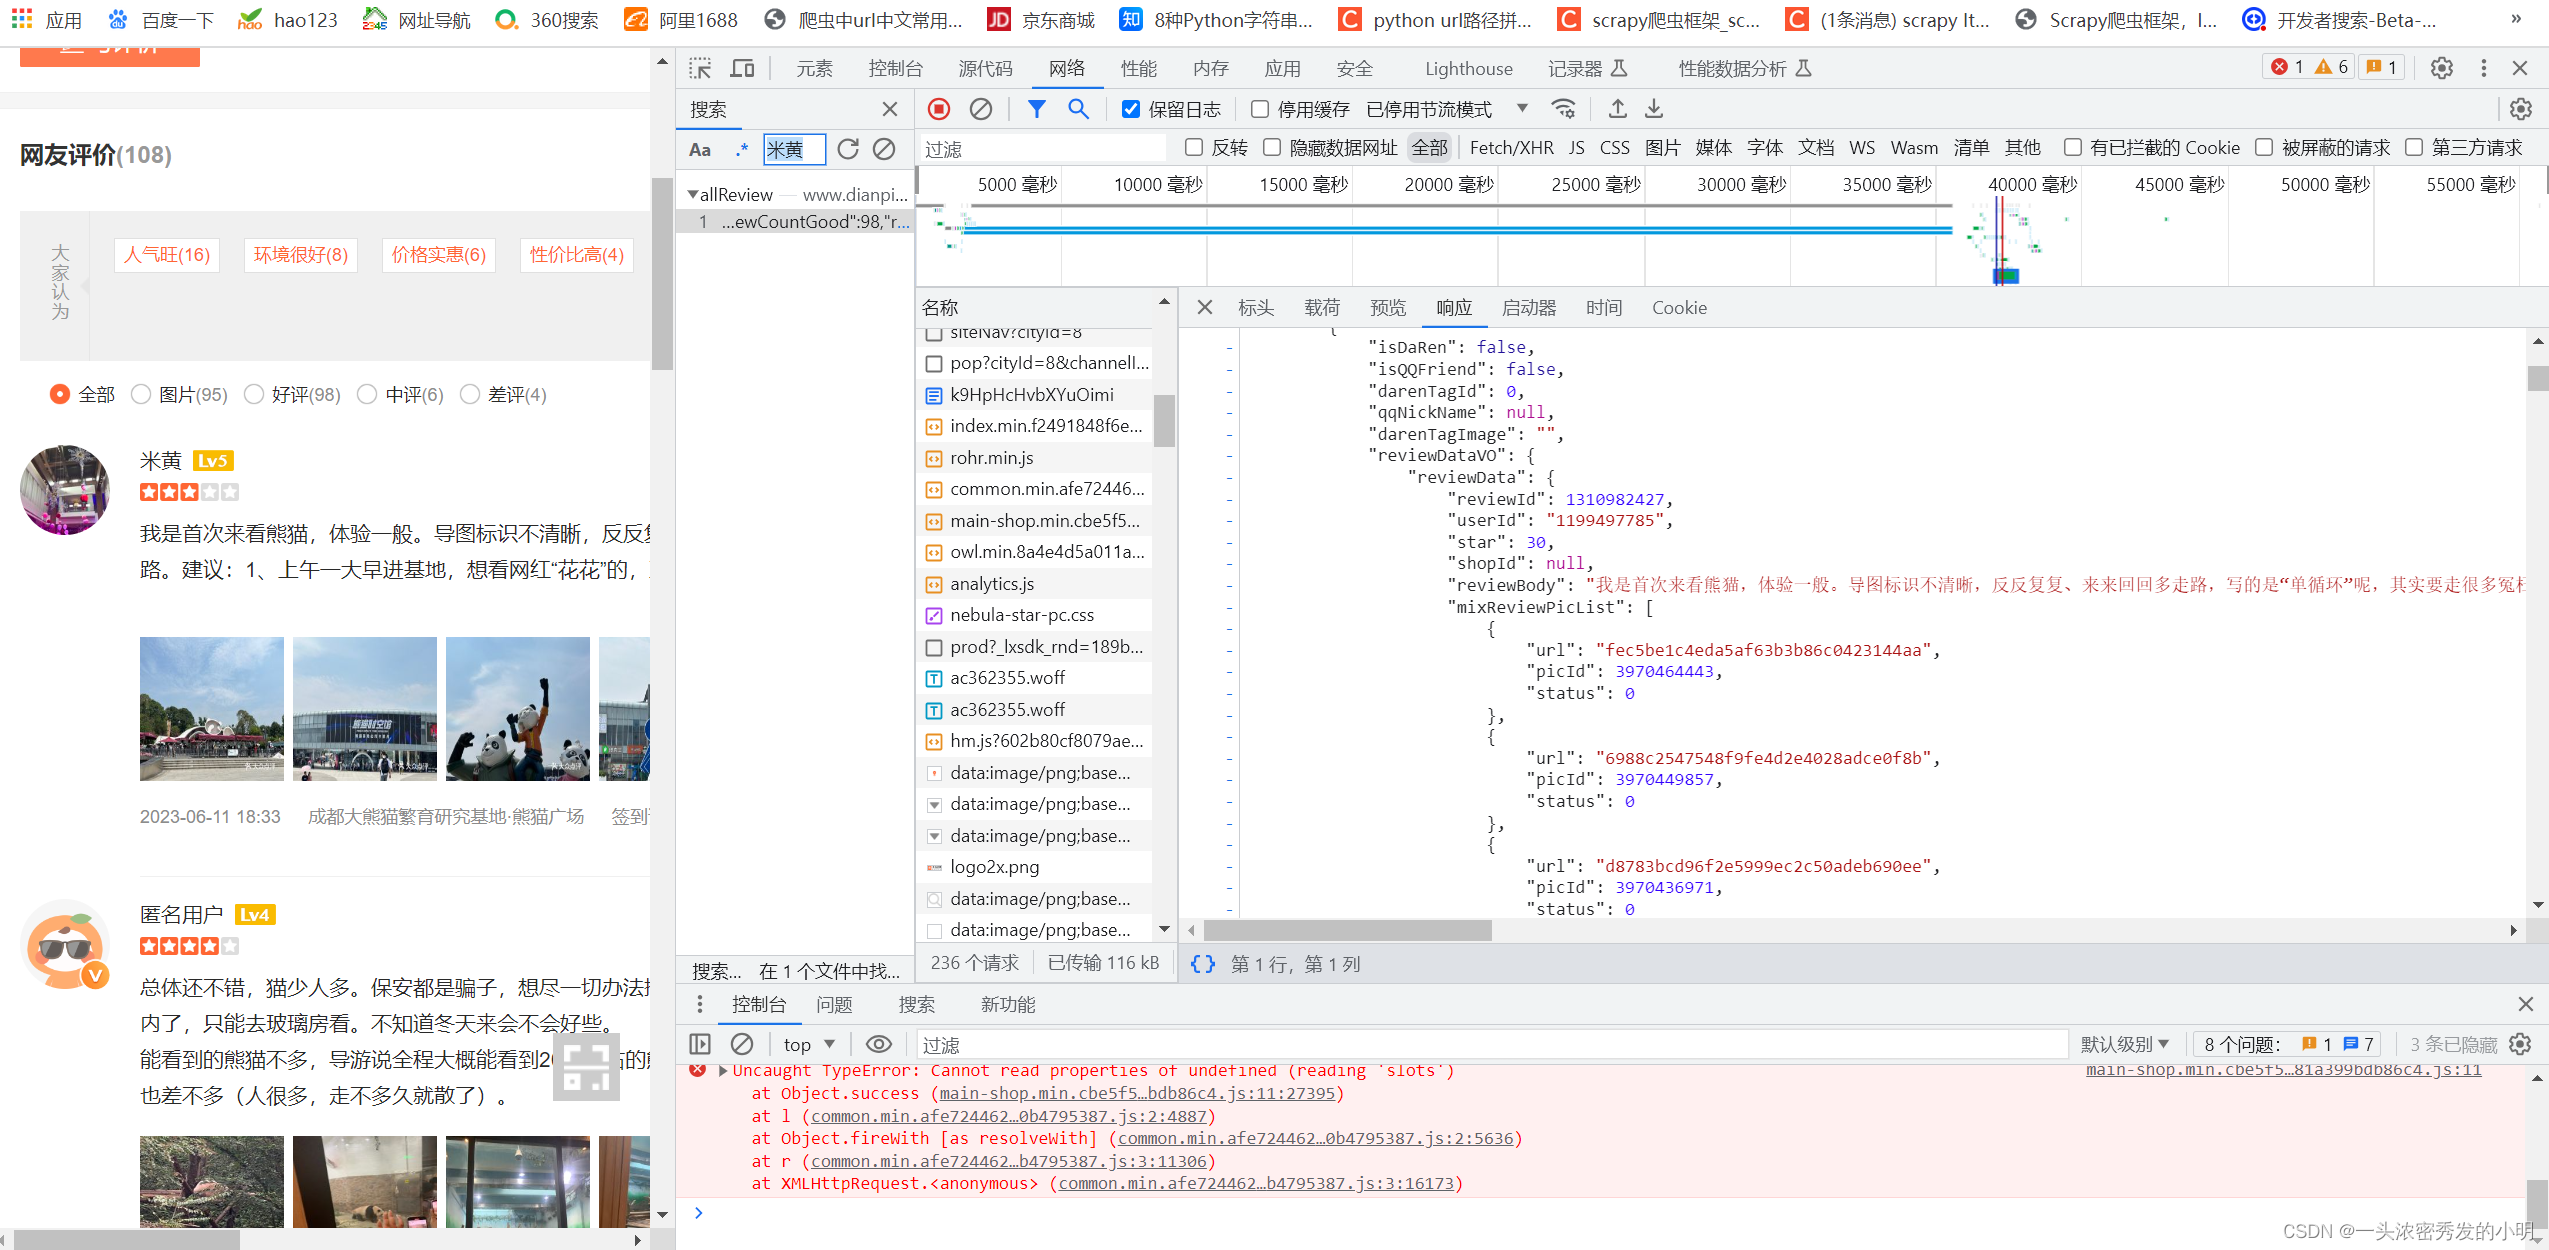Click the inspect element selector icon

pyautogui.click(x=700, y=68)
